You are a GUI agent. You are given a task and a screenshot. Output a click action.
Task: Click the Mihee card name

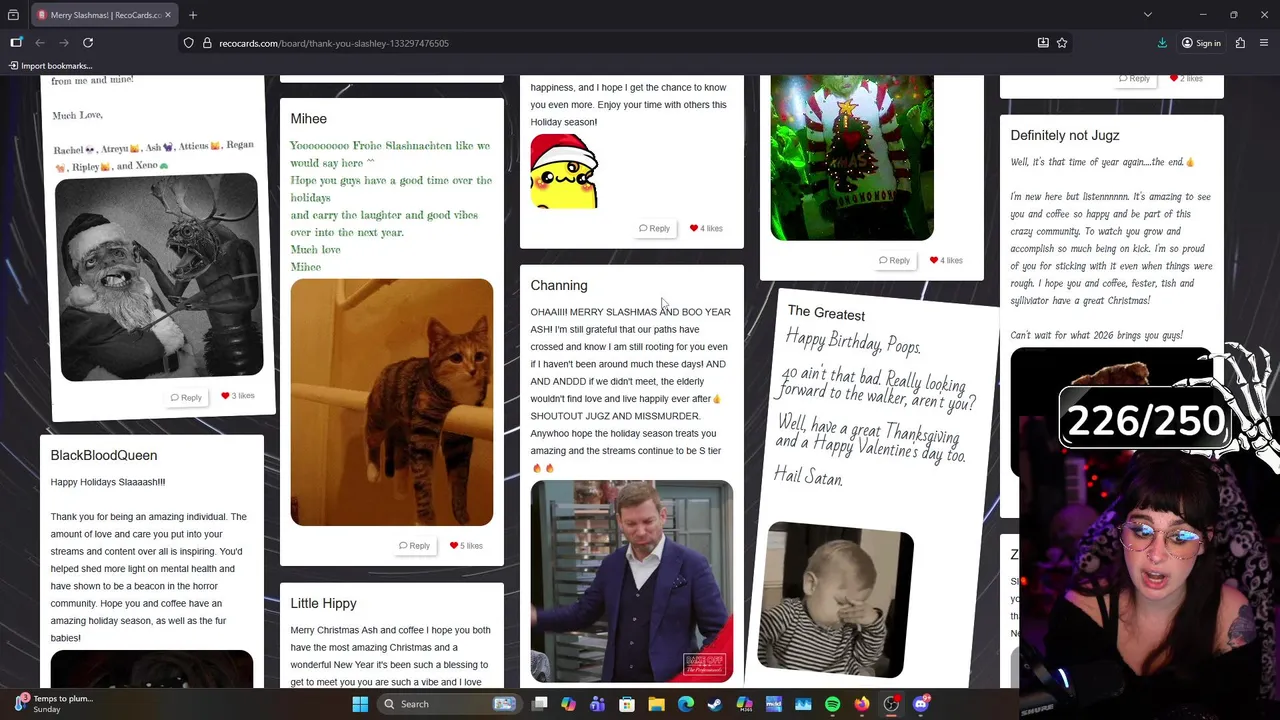point(309,119)
